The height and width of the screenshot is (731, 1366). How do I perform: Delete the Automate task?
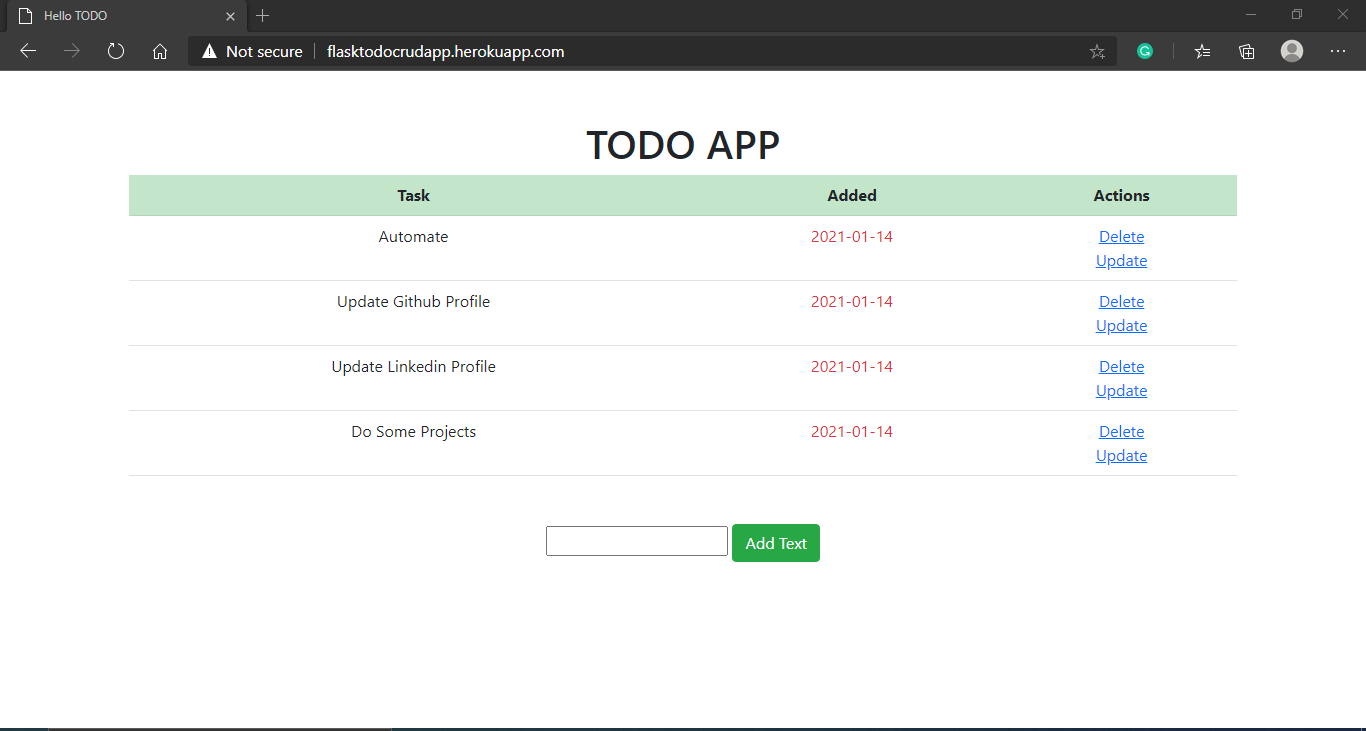click(x=1121, y=236)
